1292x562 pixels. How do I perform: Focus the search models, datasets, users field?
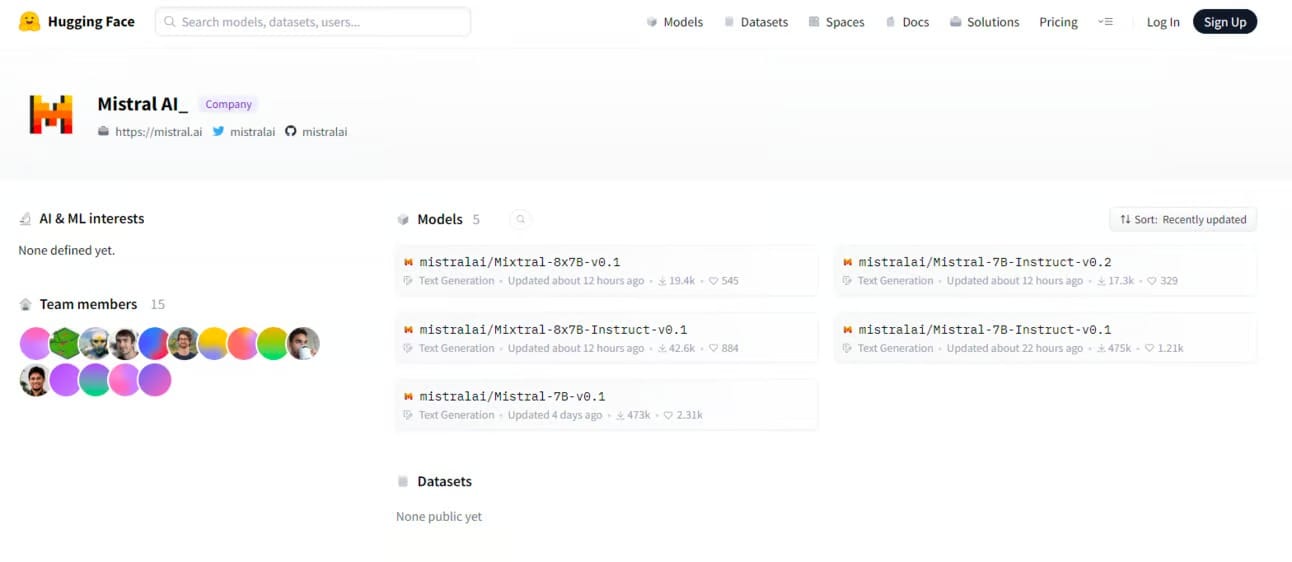pos(313,21)
